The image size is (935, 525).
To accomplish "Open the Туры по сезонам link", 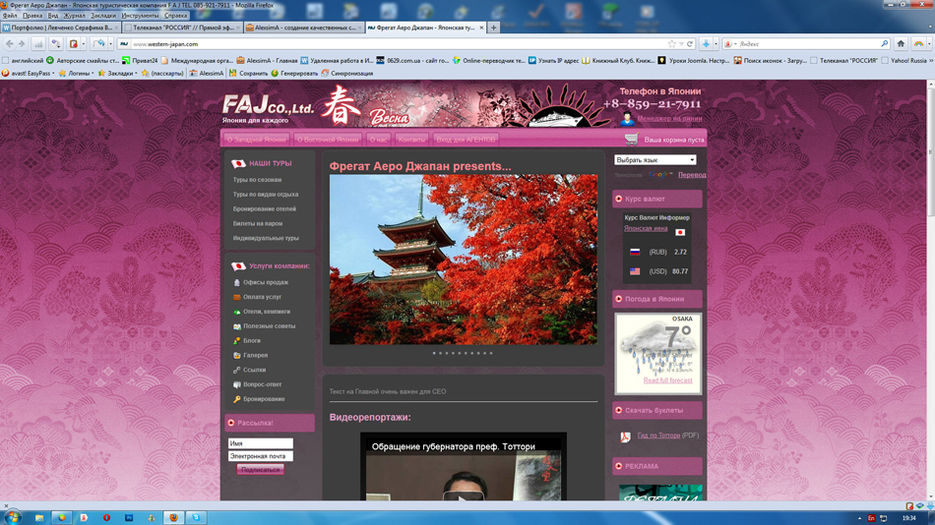I will [257, 180].
